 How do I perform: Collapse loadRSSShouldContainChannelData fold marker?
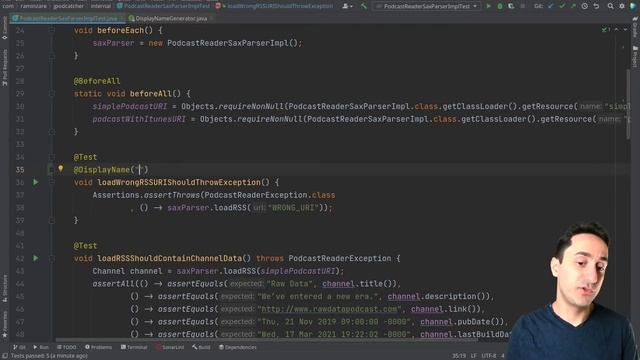[52, 258]
